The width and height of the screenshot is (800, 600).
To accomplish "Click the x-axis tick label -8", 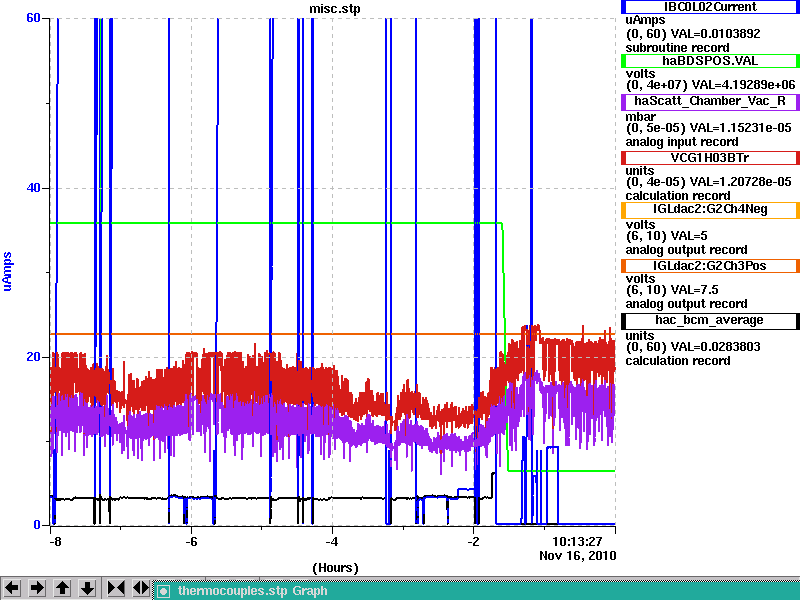I will pos(55,541).
